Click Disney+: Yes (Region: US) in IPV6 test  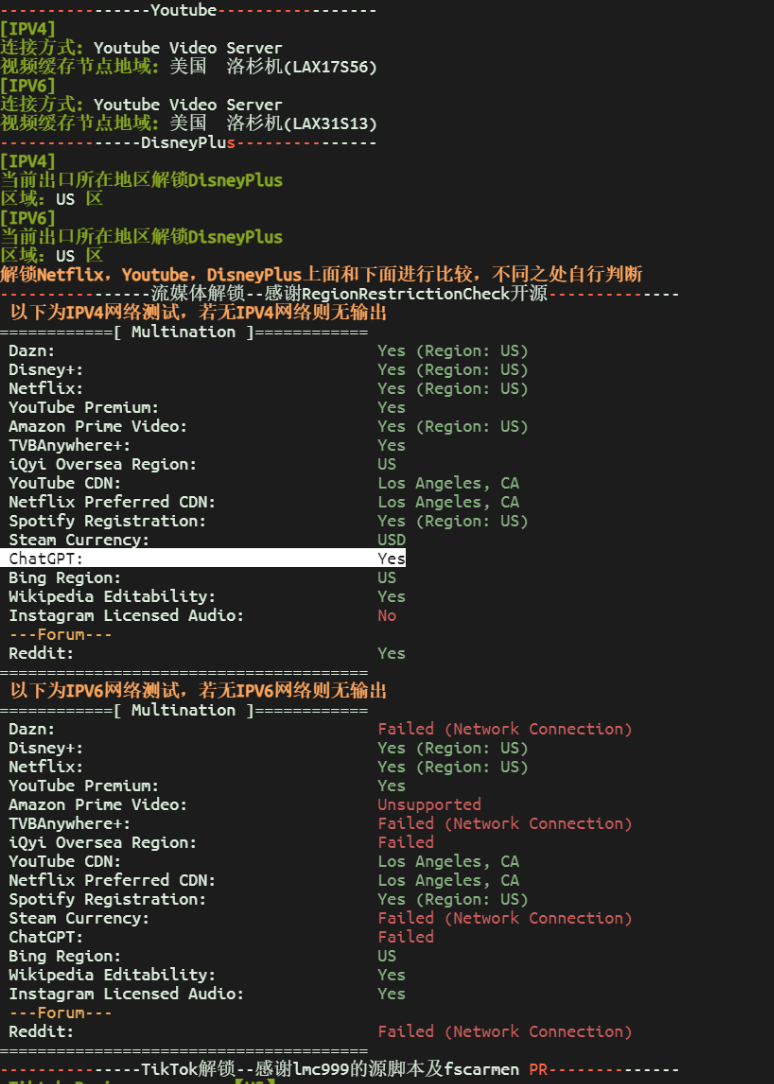[268, 748]
